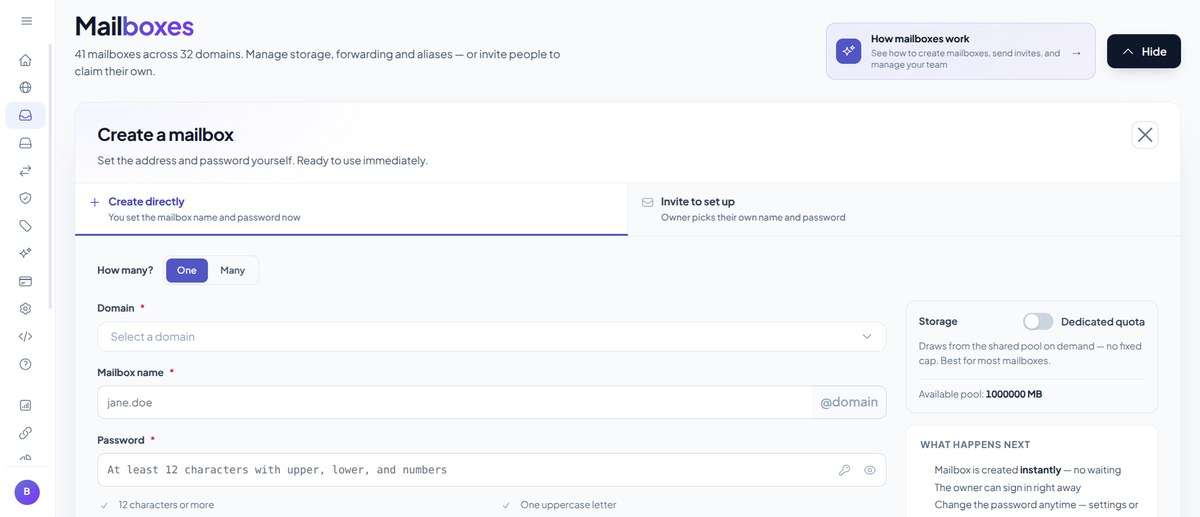Open the hamburger menu in the sidebar
This screenshot has width=1200, height=517.
[26, 21]
